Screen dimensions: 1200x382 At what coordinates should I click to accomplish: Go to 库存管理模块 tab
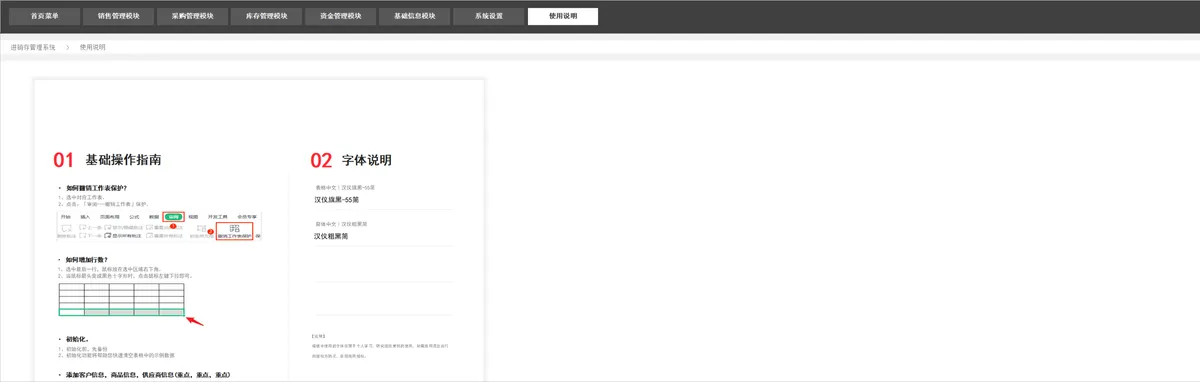coord(266,16)
